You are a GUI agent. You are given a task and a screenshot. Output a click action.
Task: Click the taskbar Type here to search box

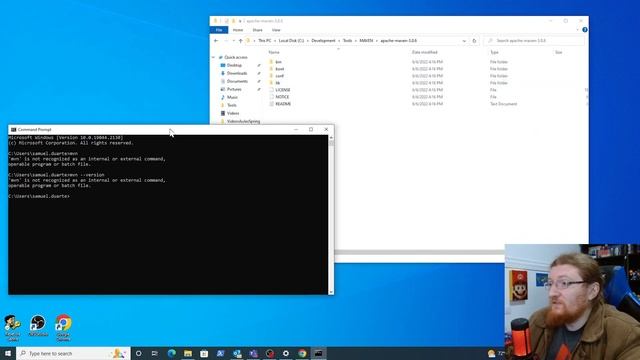[73, 353]
